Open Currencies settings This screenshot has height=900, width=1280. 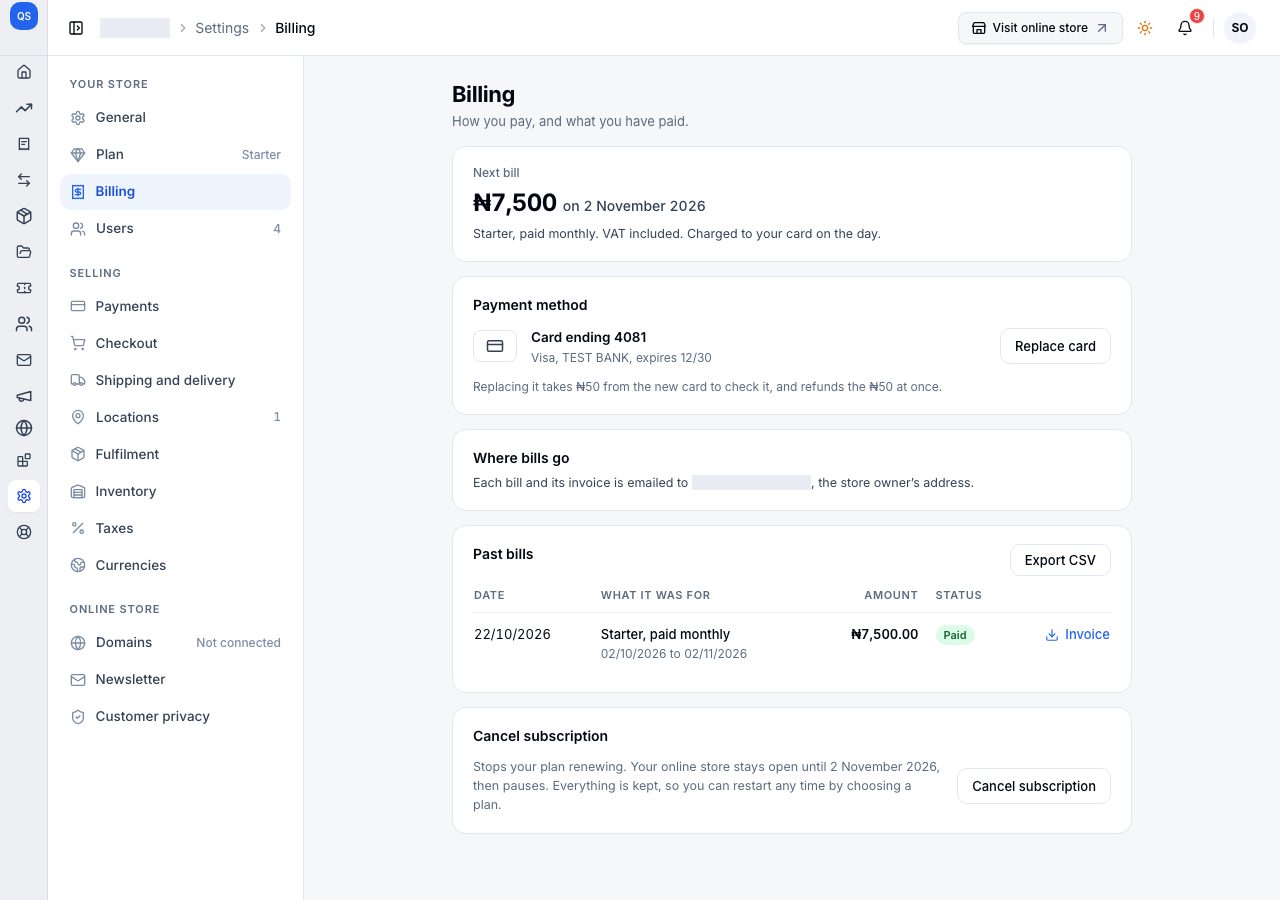click(175, 566)
